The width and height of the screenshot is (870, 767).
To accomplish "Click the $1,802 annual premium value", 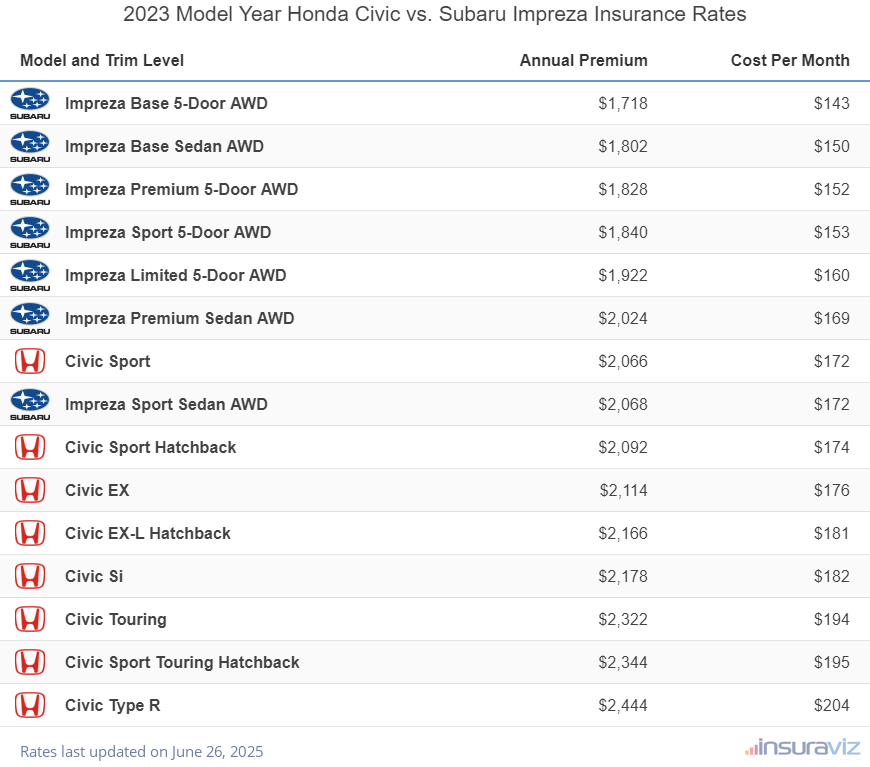I will click(x=623, y=147).
